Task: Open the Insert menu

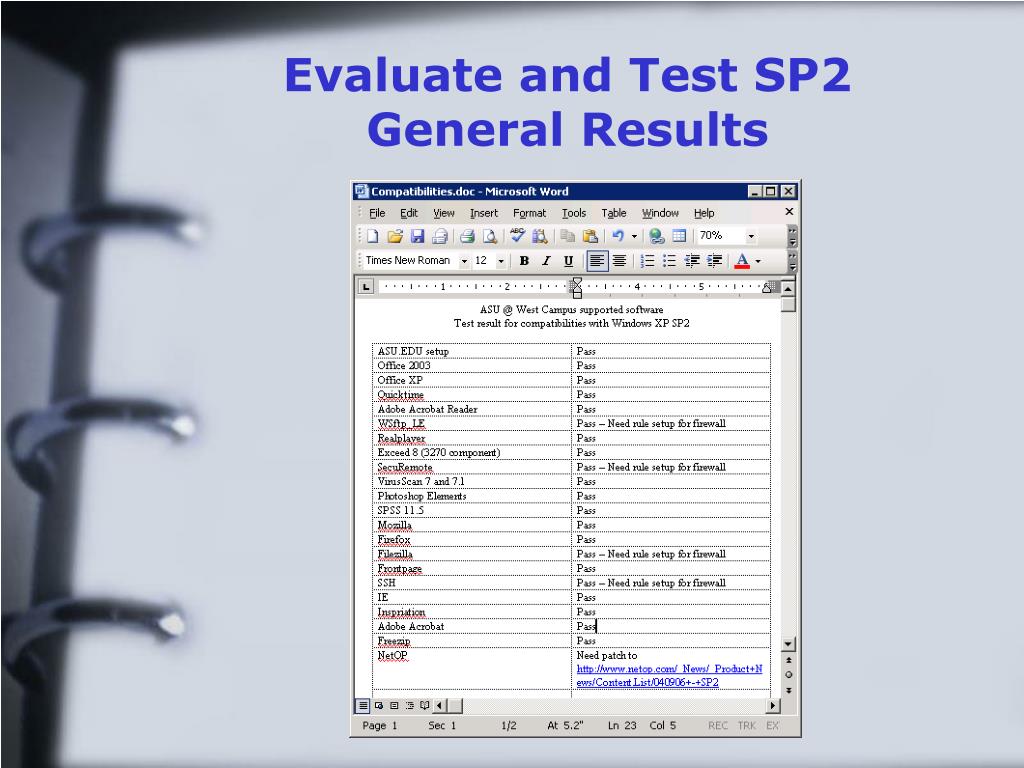Action: pyautogui.click(x=483, y=213)
